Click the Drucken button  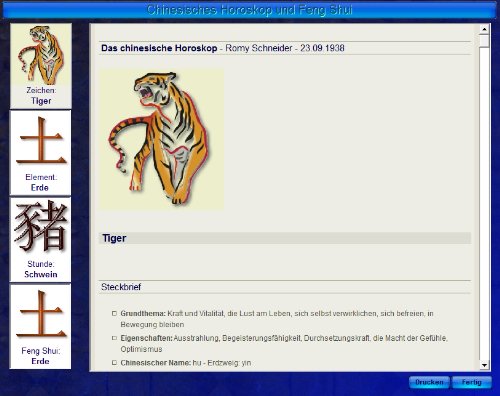(x=429, y=382)
